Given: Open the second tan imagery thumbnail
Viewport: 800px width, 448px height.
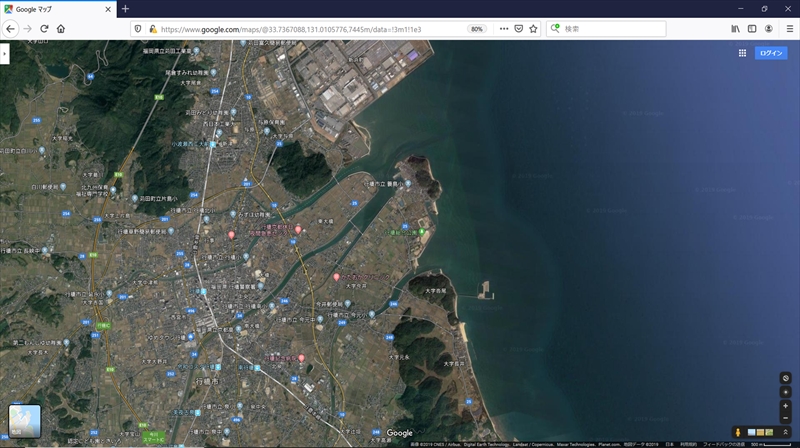Looking at the screenshot, I should pyautogui.click(x=760, y=432).
